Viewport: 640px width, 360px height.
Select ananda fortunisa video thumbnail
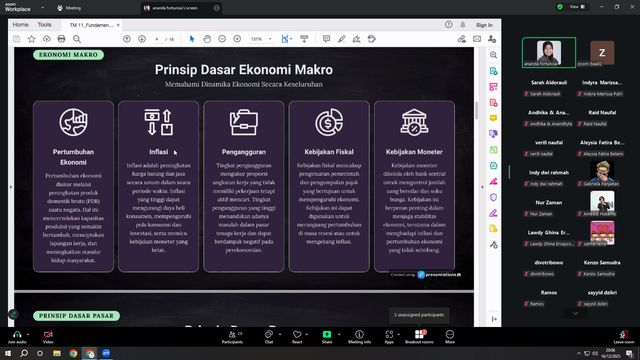549,52
